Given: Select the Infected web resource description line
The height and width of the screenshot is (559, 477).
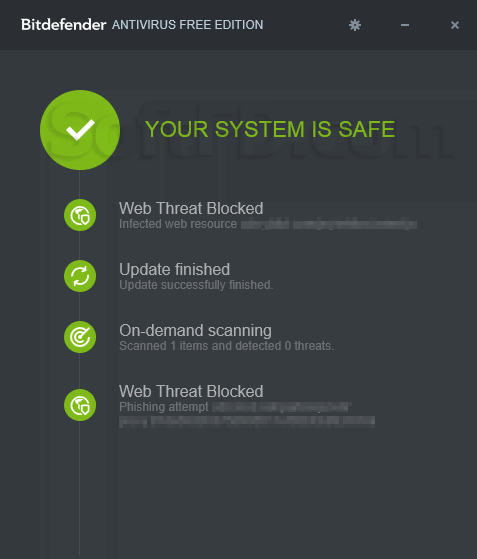Looking at the screenshot, I should [268, 224].
